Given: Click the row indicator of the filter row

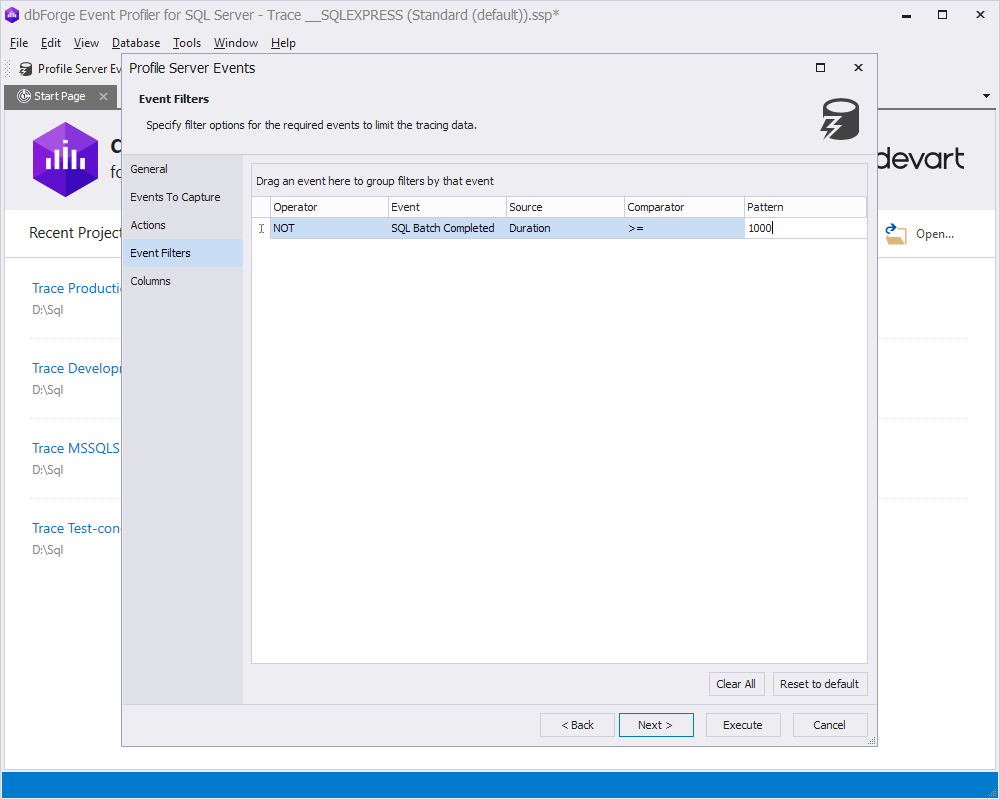Looking at the screenshot, I should click(x=261, y=228).
